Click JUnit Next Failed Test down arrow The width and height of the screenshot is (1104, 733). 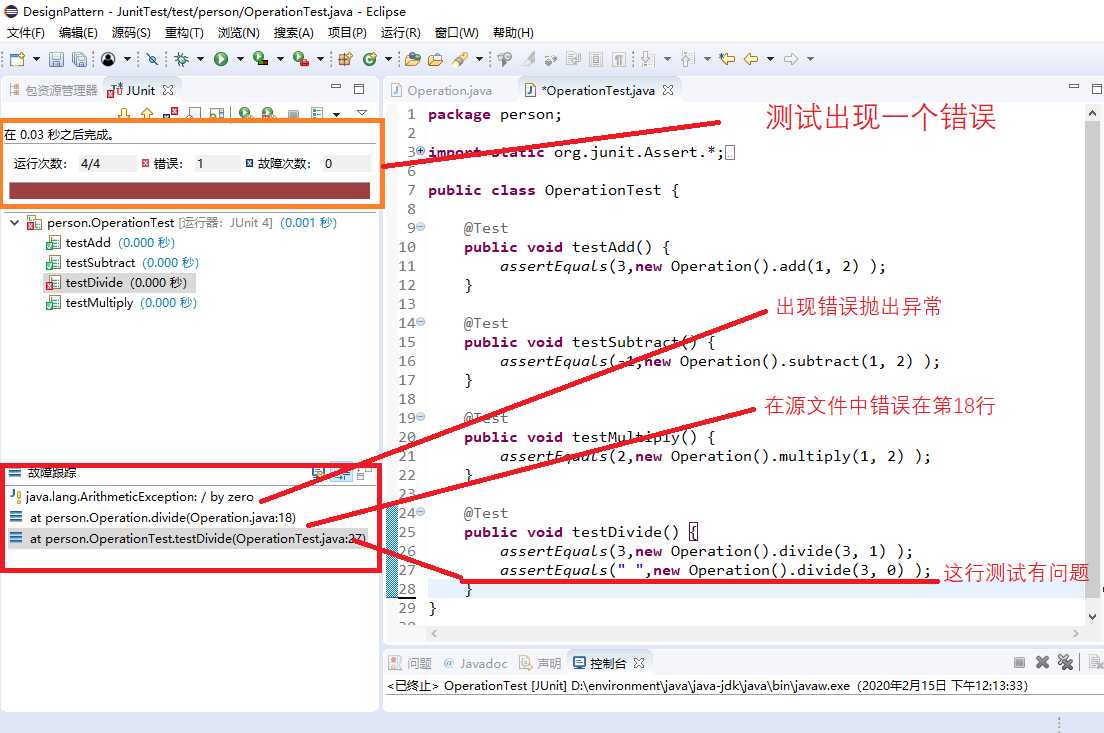tap(124, 113)
